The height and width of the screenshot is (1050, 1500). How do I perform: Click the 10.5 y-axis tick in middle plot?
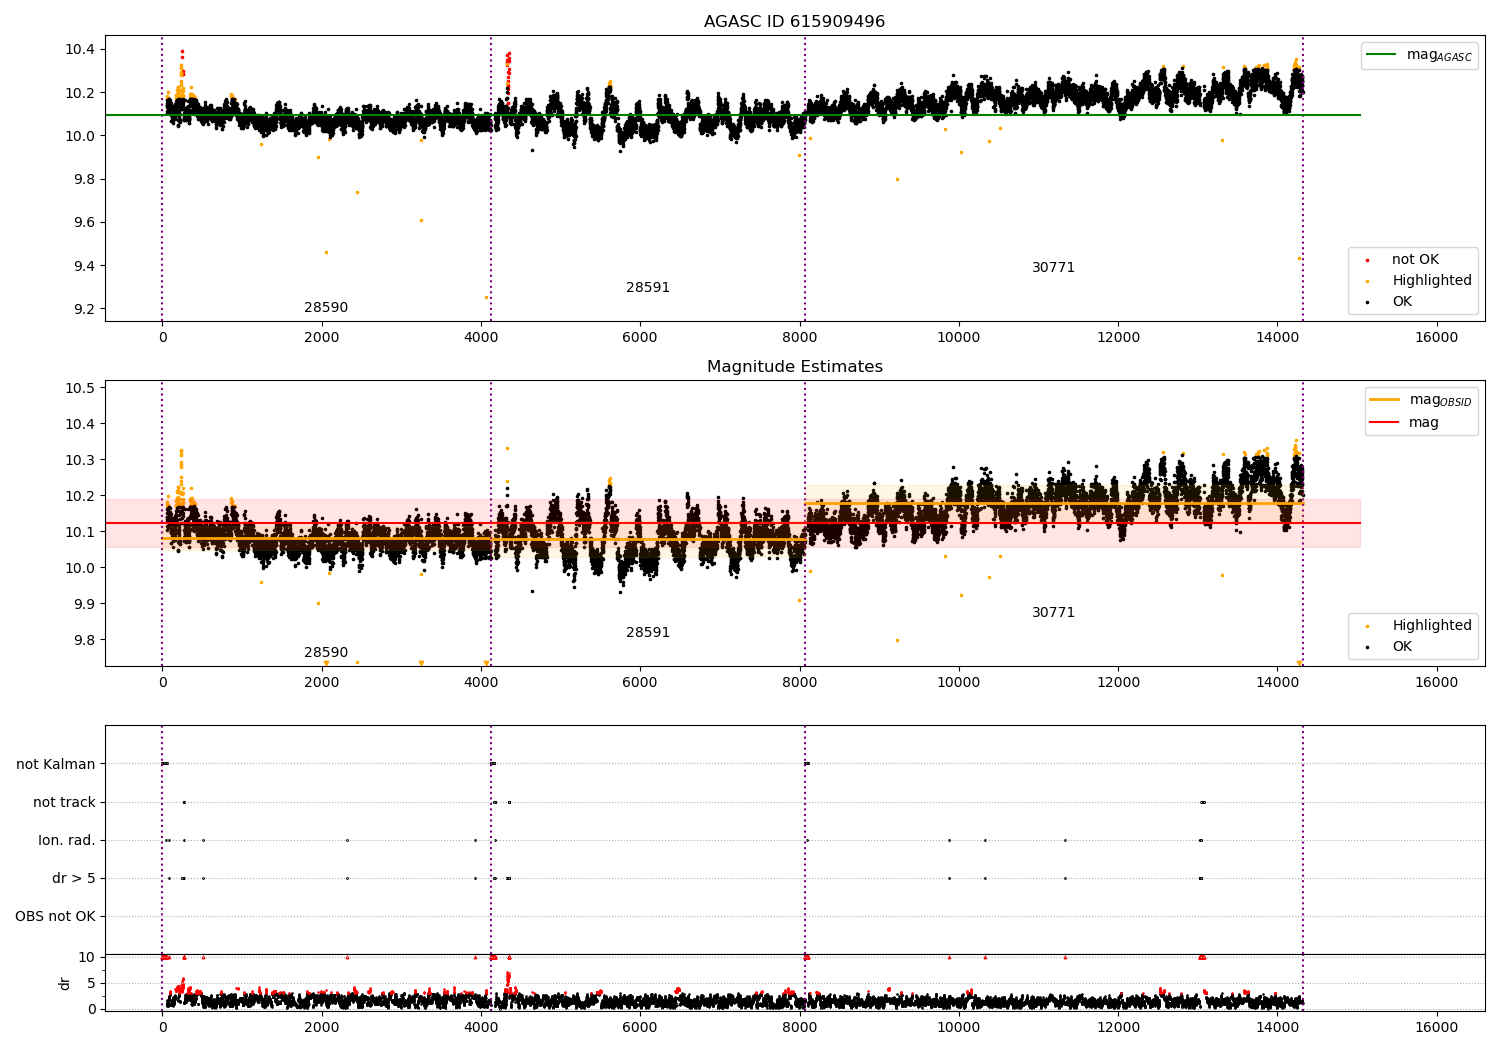[x=80, y=388]
